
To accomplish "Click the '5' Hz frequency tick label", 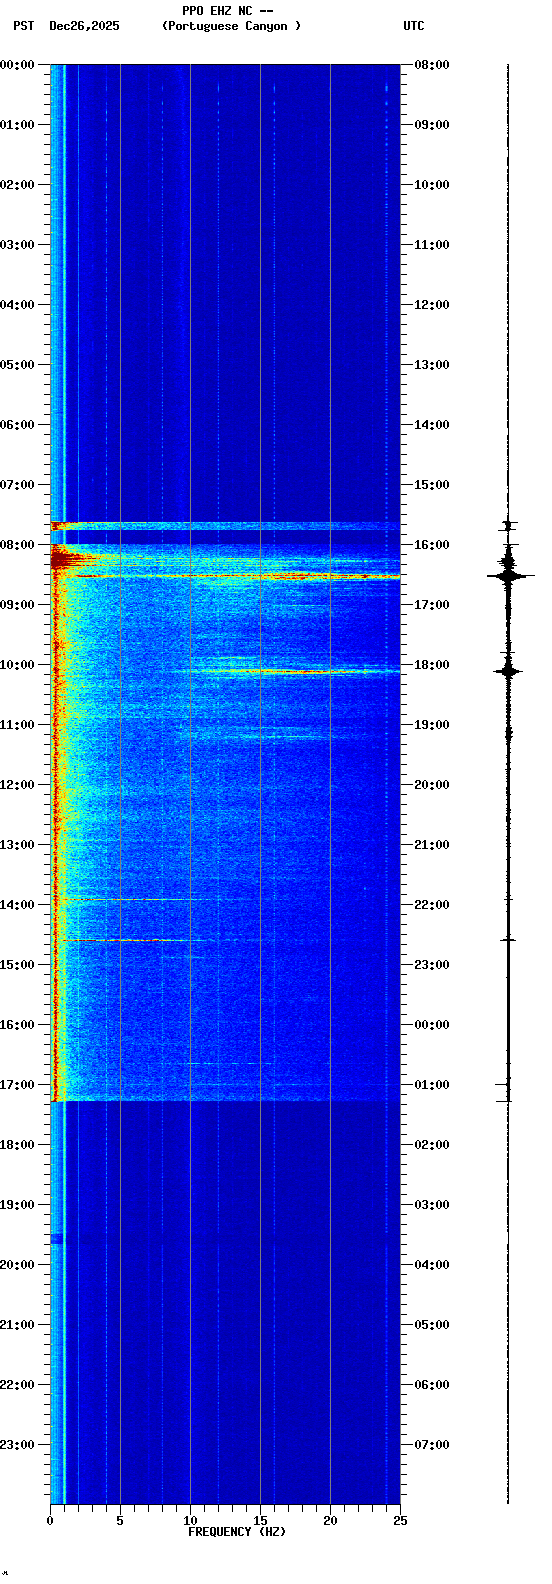I will 120,1521.
